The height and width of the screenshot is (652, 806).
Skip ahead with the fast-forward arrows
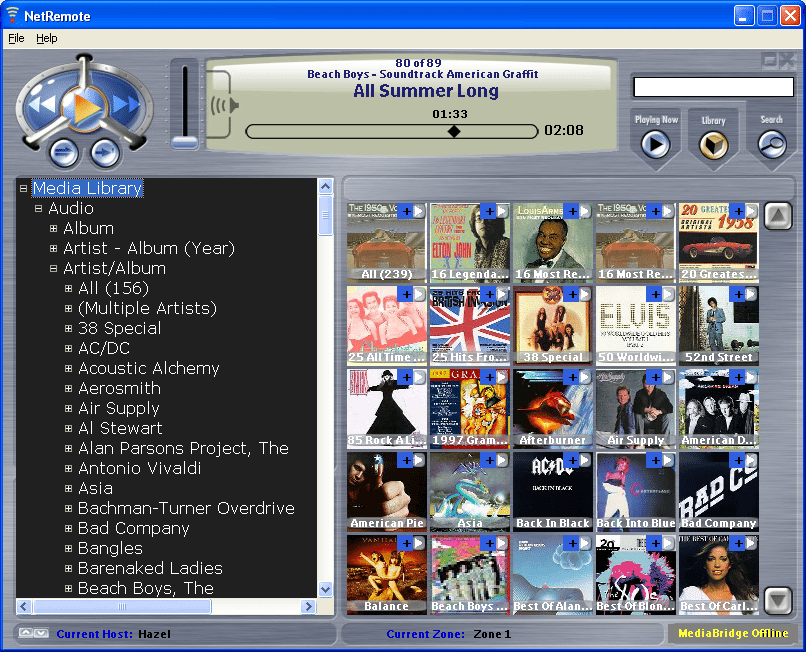pyautogui.click(x=126, y=104)
